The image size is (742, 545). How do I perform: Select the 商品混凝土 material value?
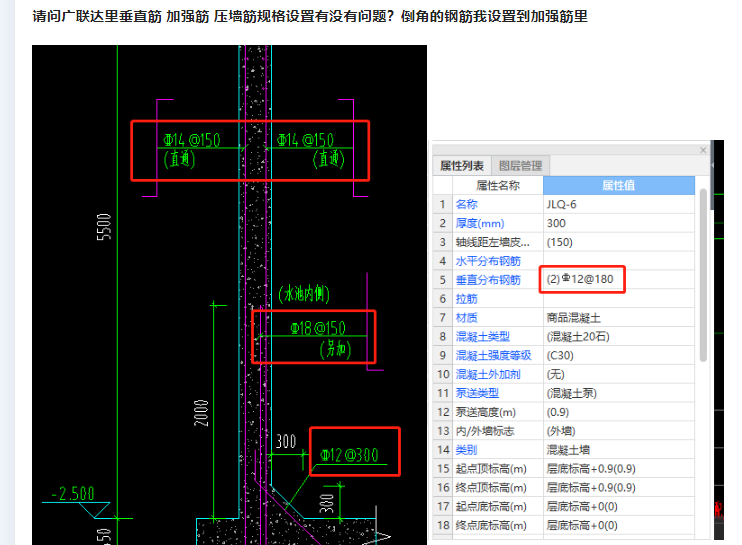tap(619, 318)
